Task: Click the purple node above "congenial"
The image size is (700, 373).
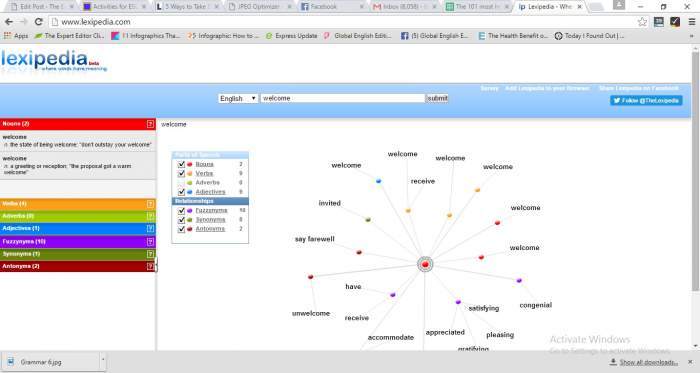Action: [x=519, y=281]
